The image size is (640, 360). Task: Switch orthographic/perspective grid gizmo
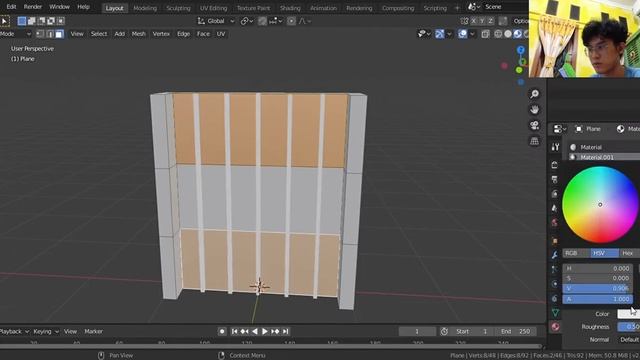pos(534,141)
